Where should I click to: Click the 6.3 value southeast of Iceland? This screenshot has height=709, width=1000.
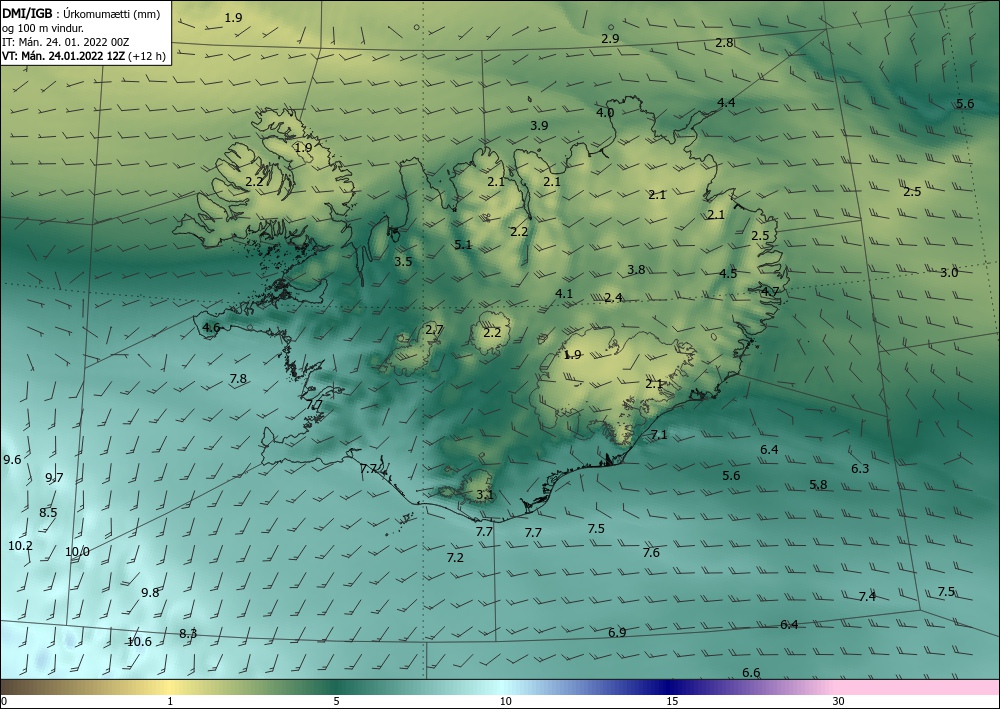[x=860, y=468]
